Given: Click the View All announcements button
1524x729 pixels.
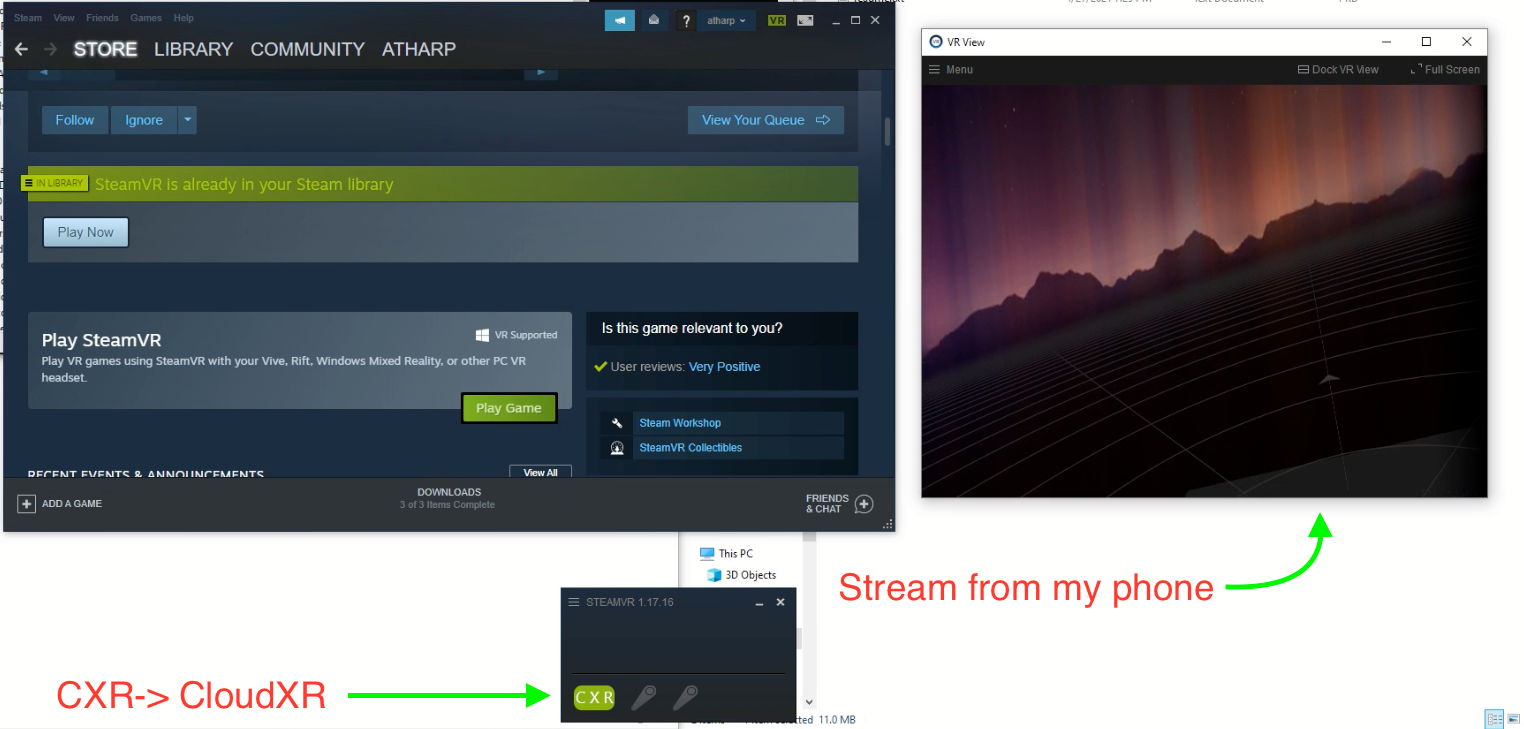Looking at the screenshot, I should pos(540,472).
